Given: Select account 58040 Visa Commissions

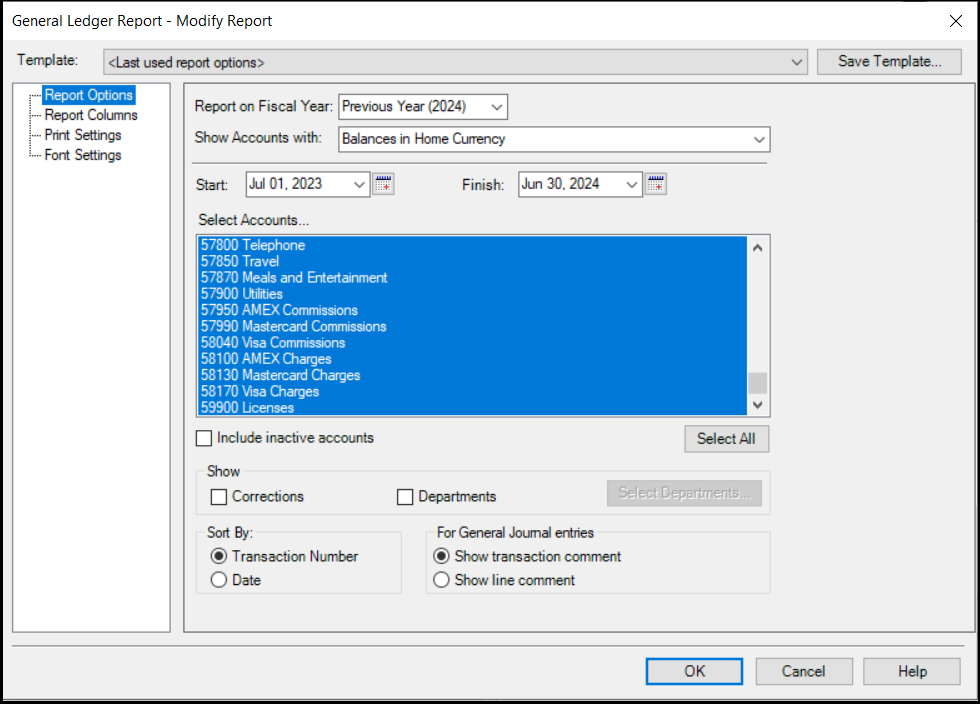Looking at the screenshot, I should (472, 343).
